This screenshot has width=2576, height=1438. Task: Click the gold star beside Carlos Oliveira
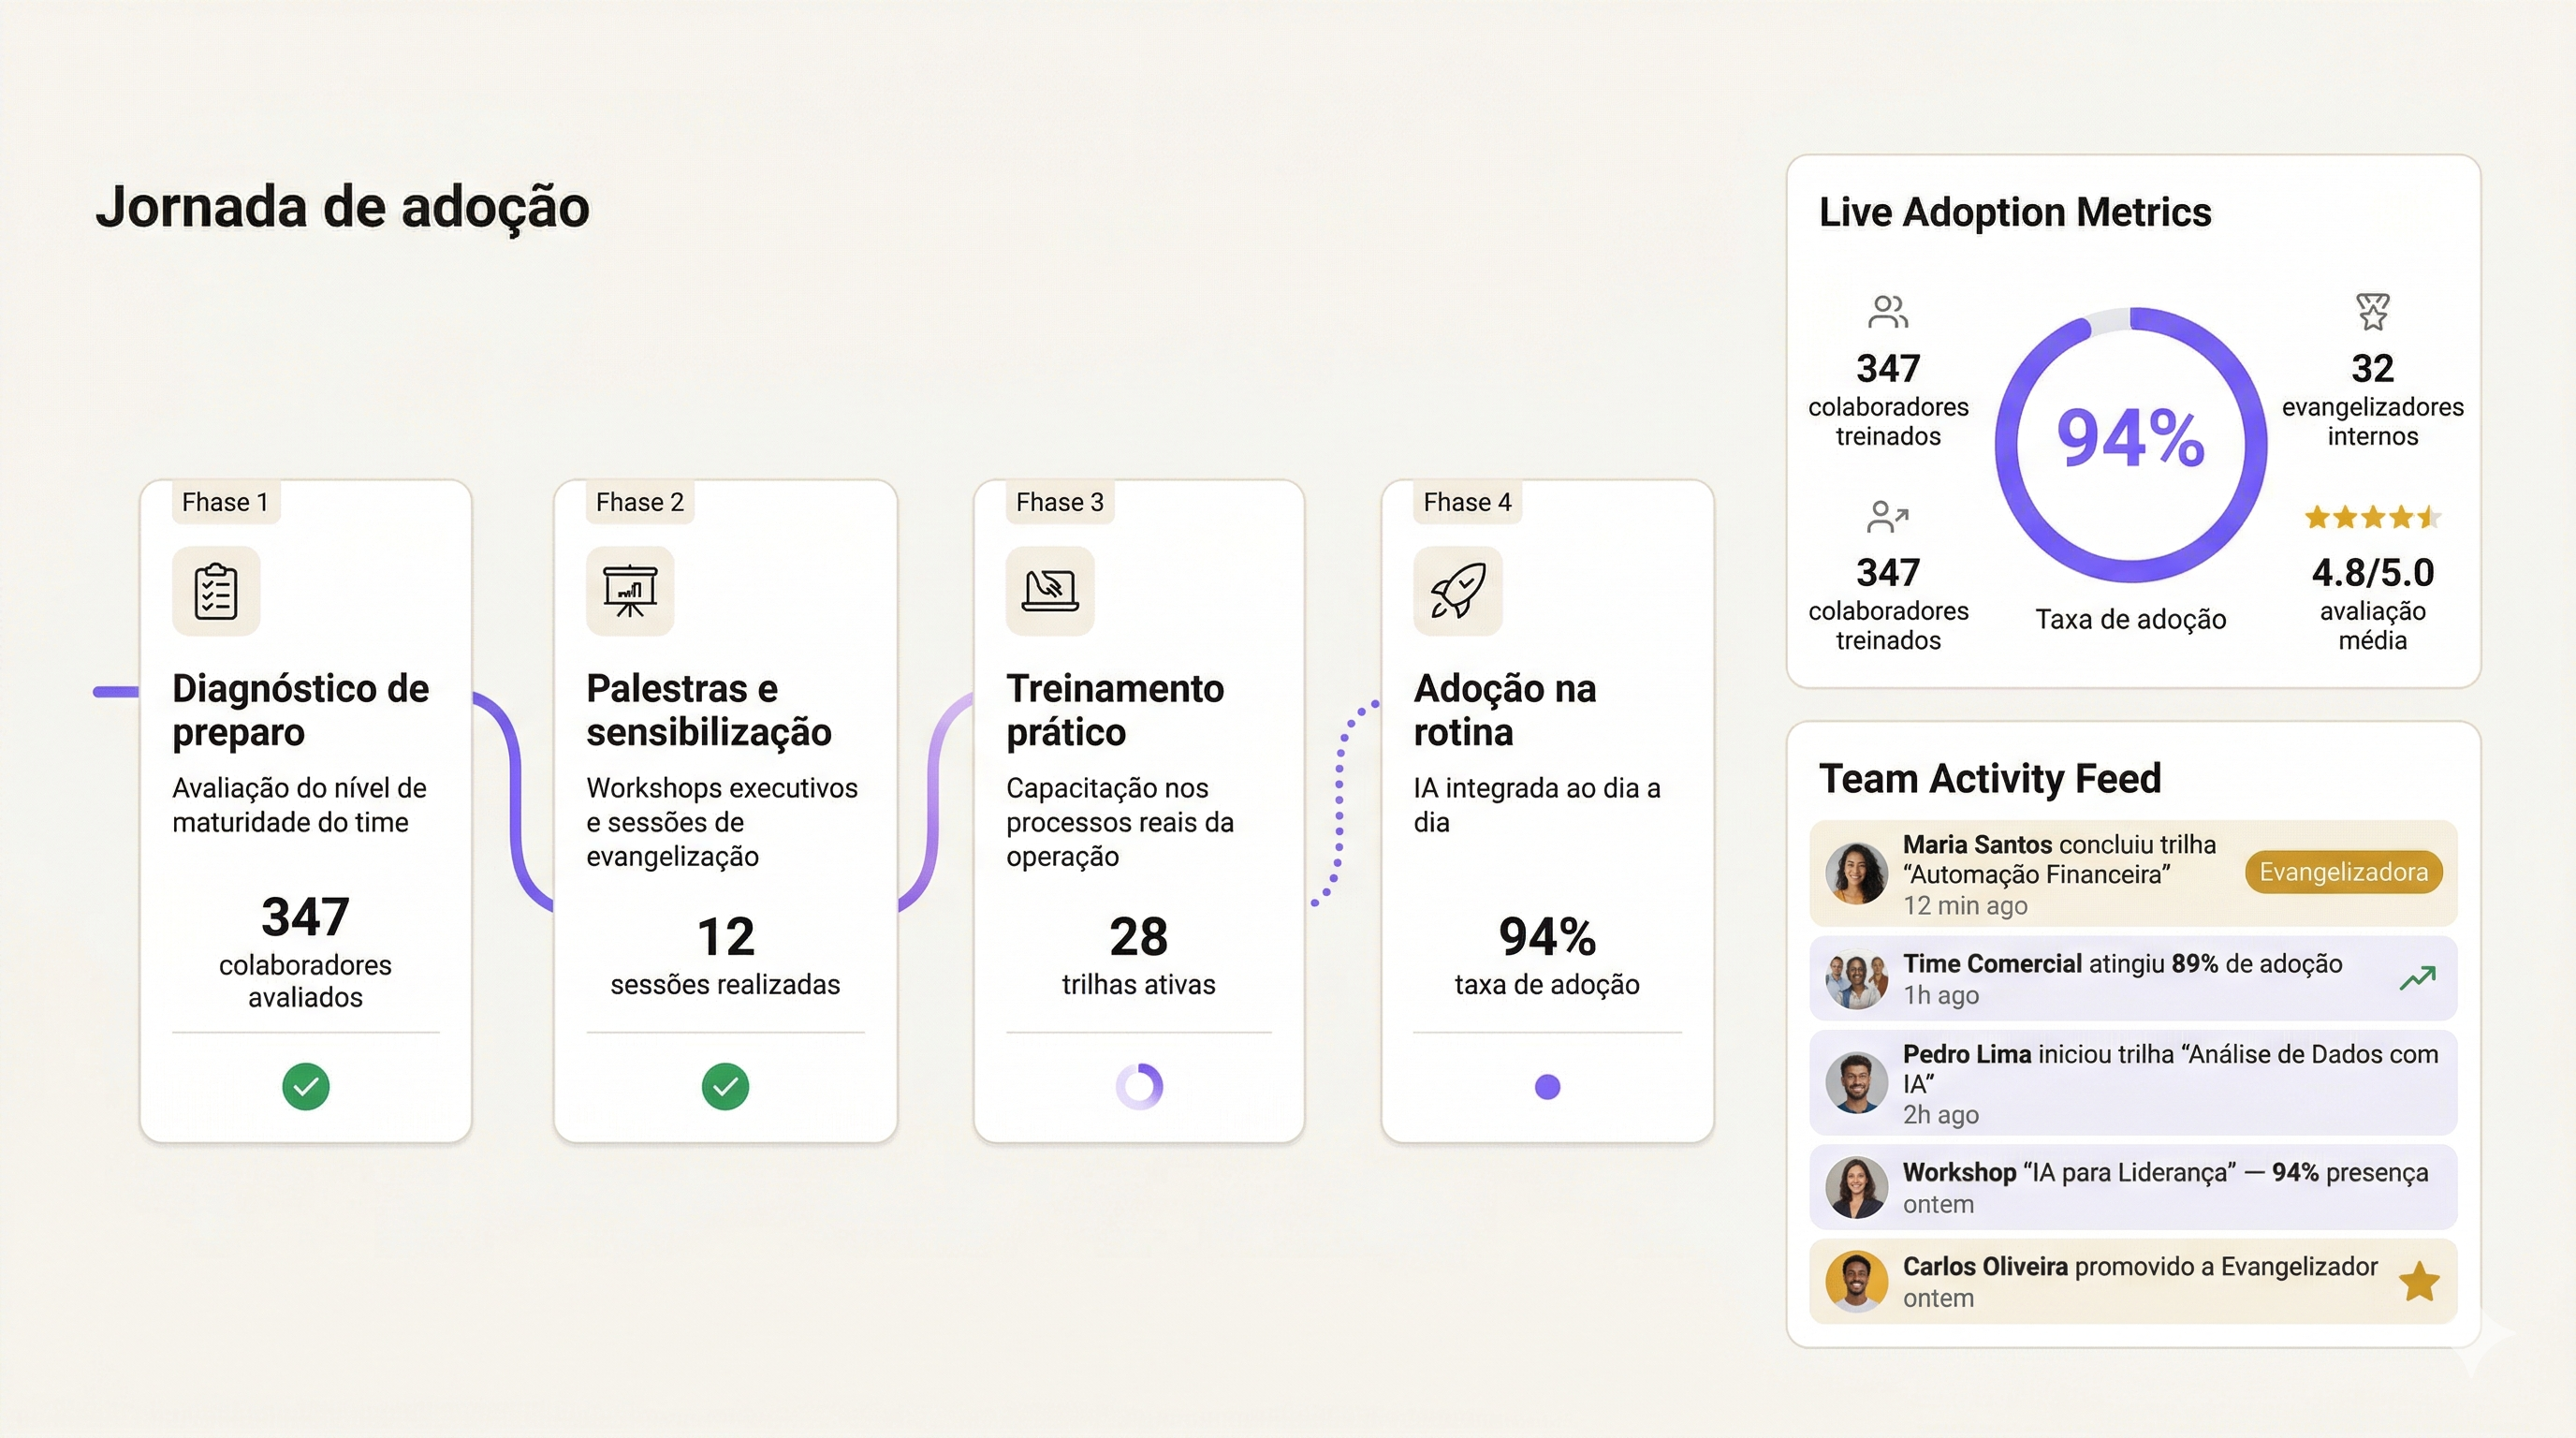point(2419,1281)
